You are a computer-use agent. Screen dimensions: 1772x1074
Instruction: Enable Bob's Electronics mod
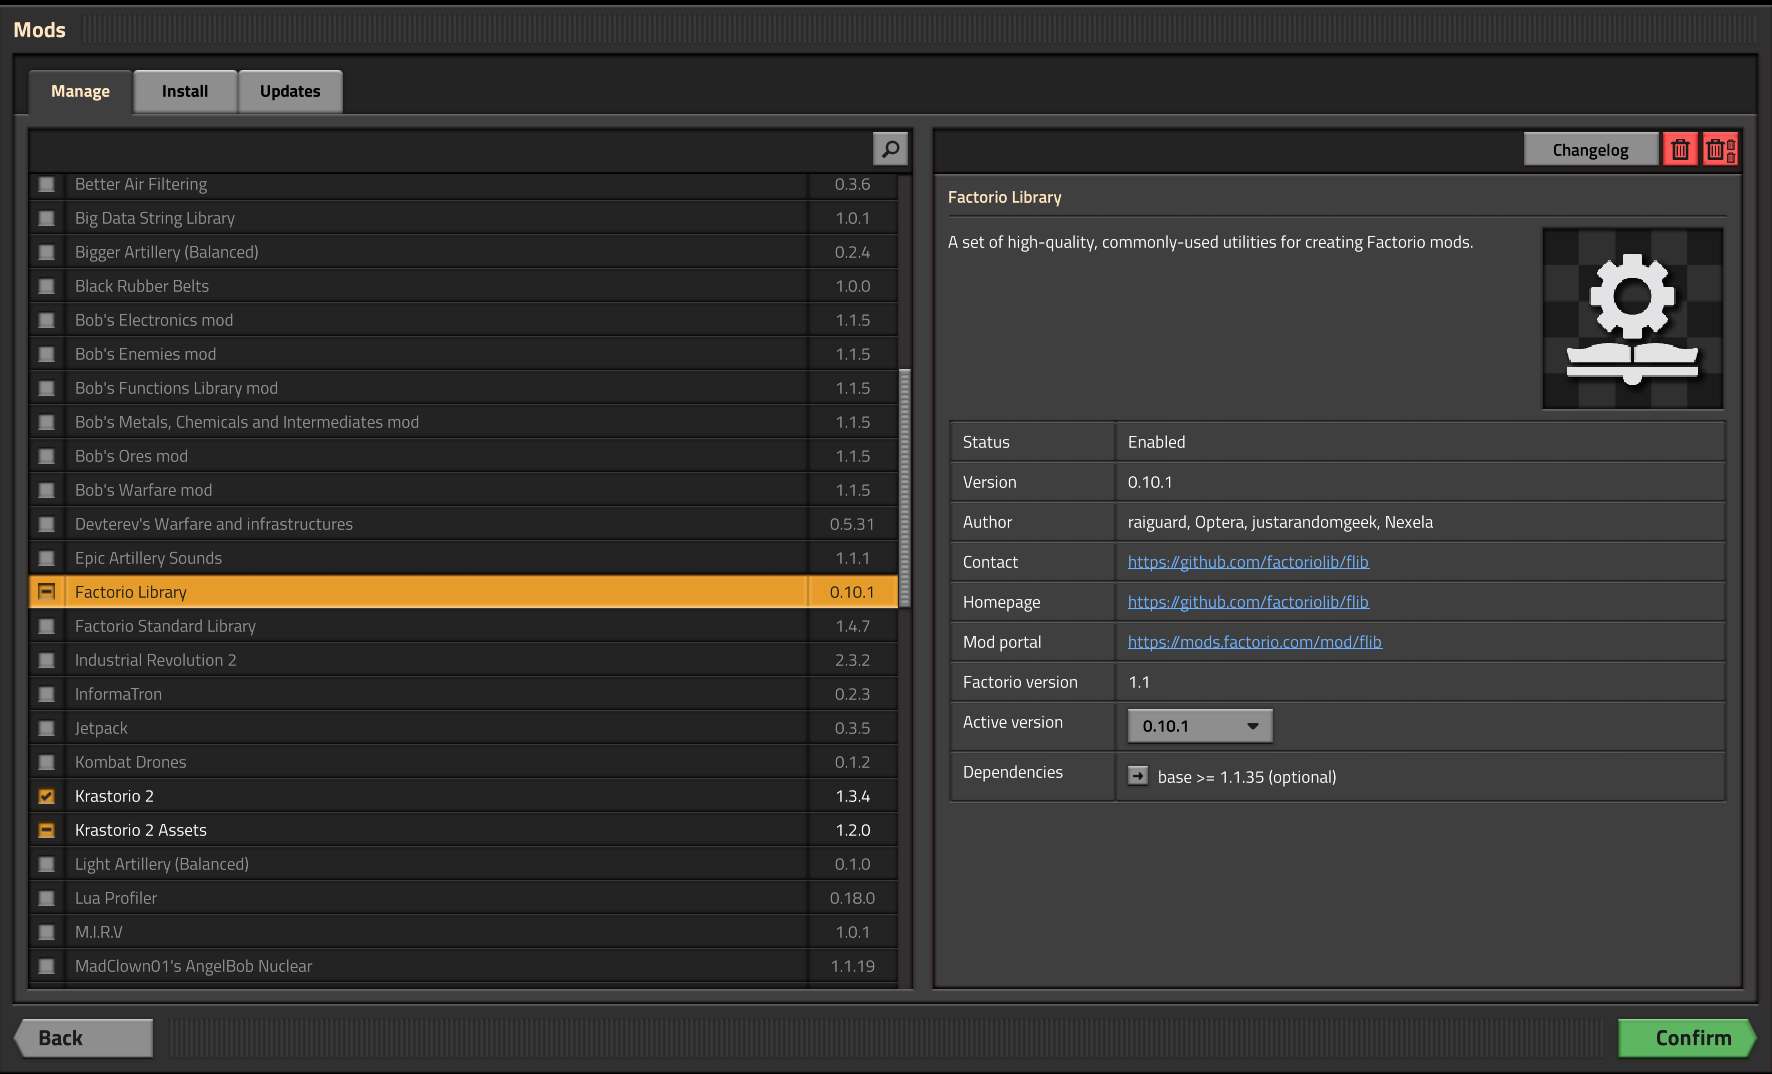(x=46, y=320)
